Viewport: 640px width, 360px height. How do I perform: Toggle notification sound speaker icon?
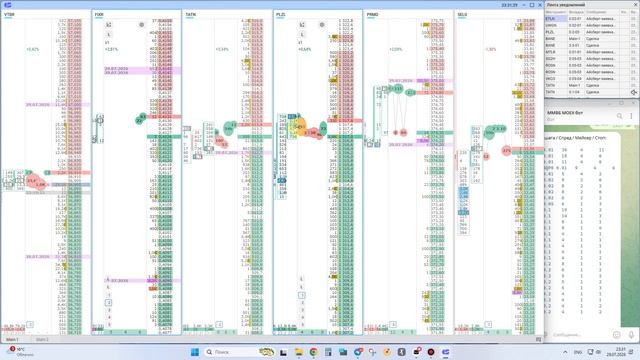(633, 92)
